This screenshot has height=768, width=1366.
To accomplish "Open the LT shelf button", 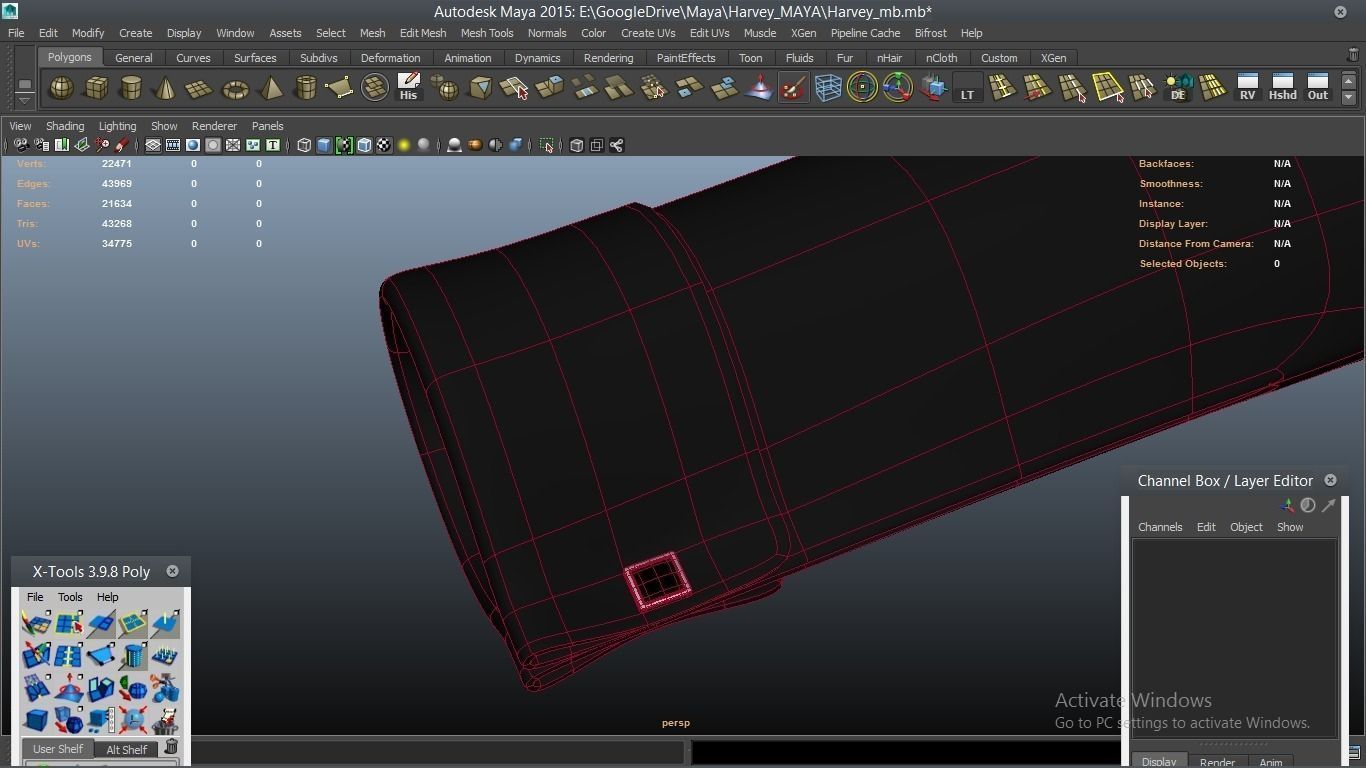I will click(x=967, y=88).
